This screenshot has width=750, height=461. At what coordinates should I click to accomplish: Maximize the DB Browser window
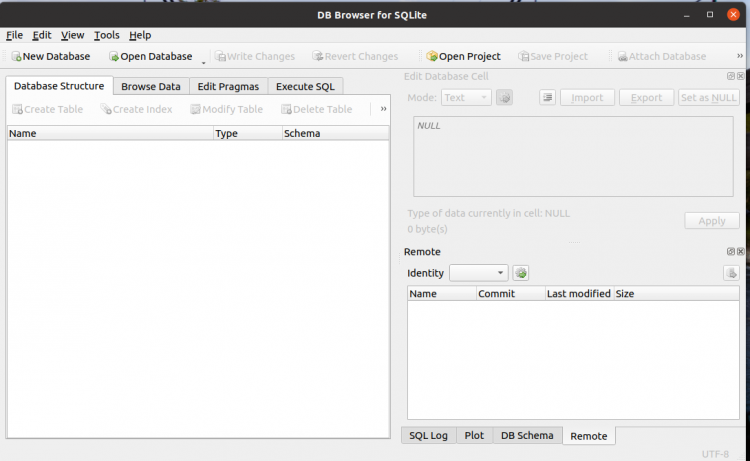[710, 15]
